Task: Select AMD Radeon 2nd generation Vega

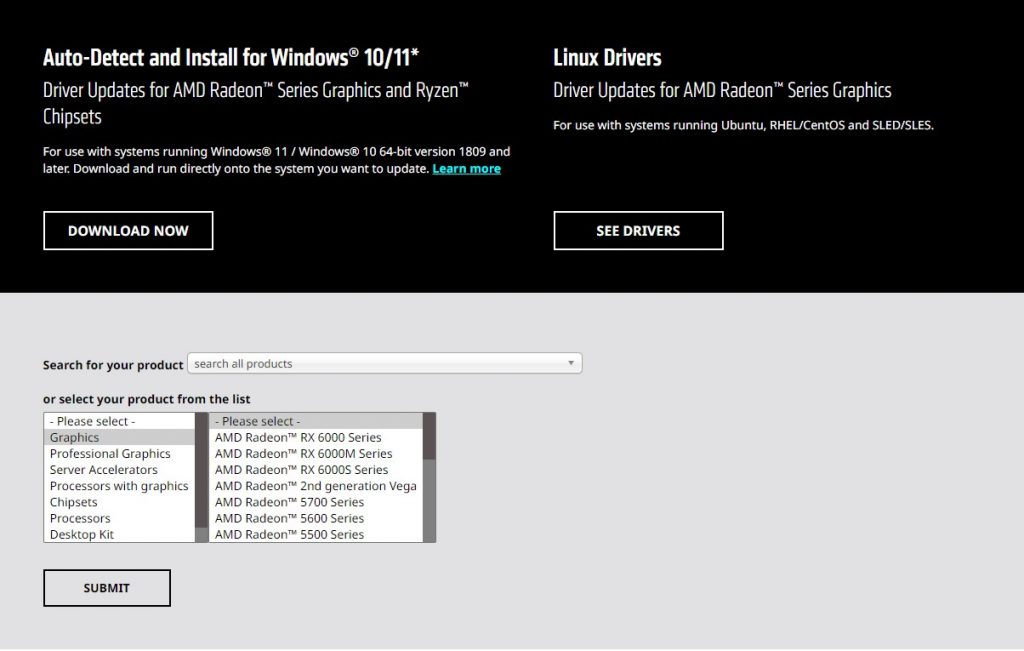Action: coord(315,486)
